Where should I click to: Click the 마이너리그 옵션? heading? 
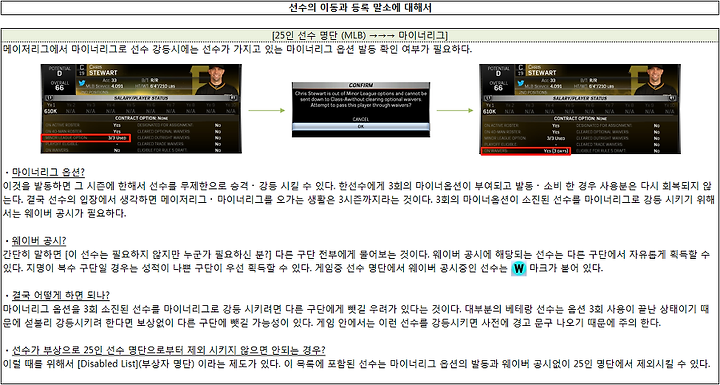tap(48, 173)
